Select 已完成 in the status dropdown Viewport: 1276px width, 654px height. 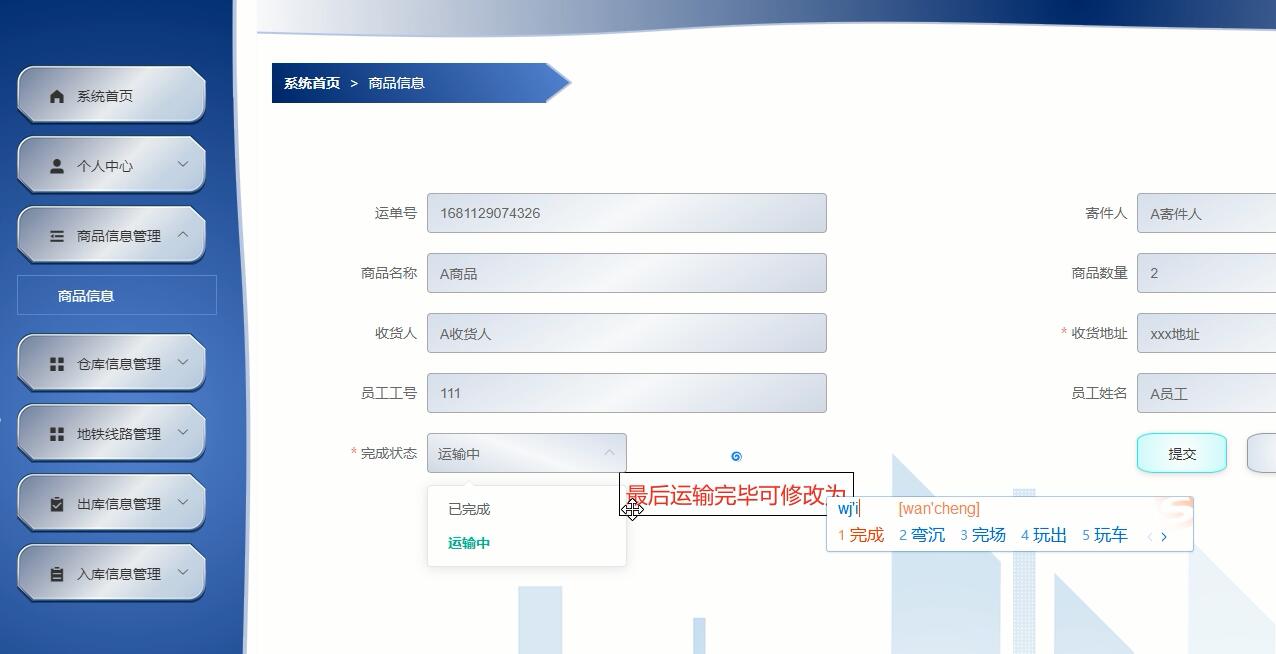coord(527,509)
